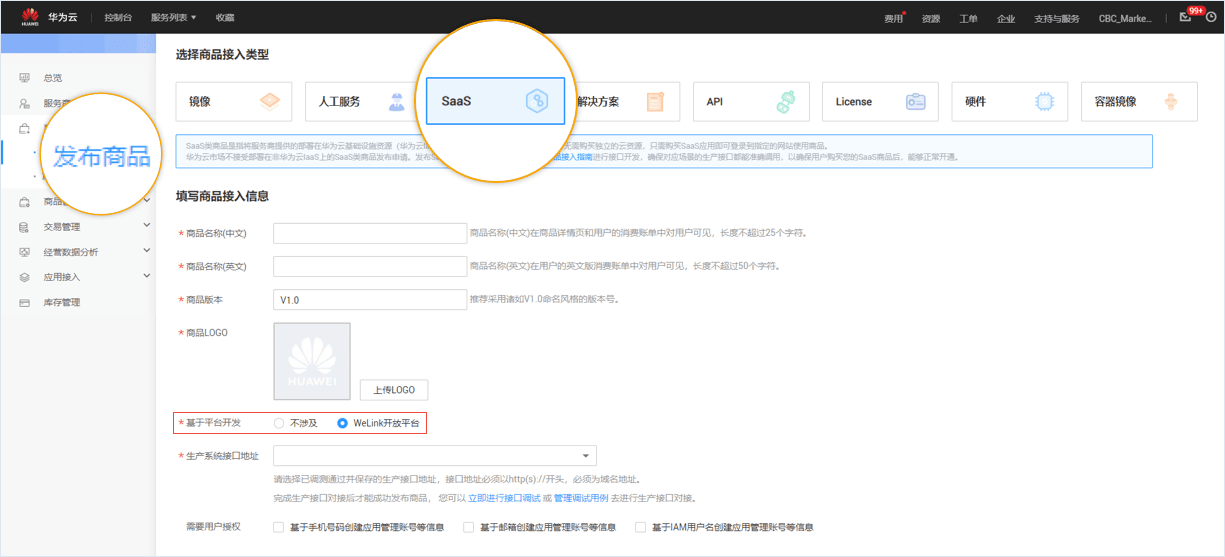Image resolution: width=1225 pixels, height=557 pixels.
Task: Click the 商品版本 field showing V1.0
Action: [x=370, y=299]
